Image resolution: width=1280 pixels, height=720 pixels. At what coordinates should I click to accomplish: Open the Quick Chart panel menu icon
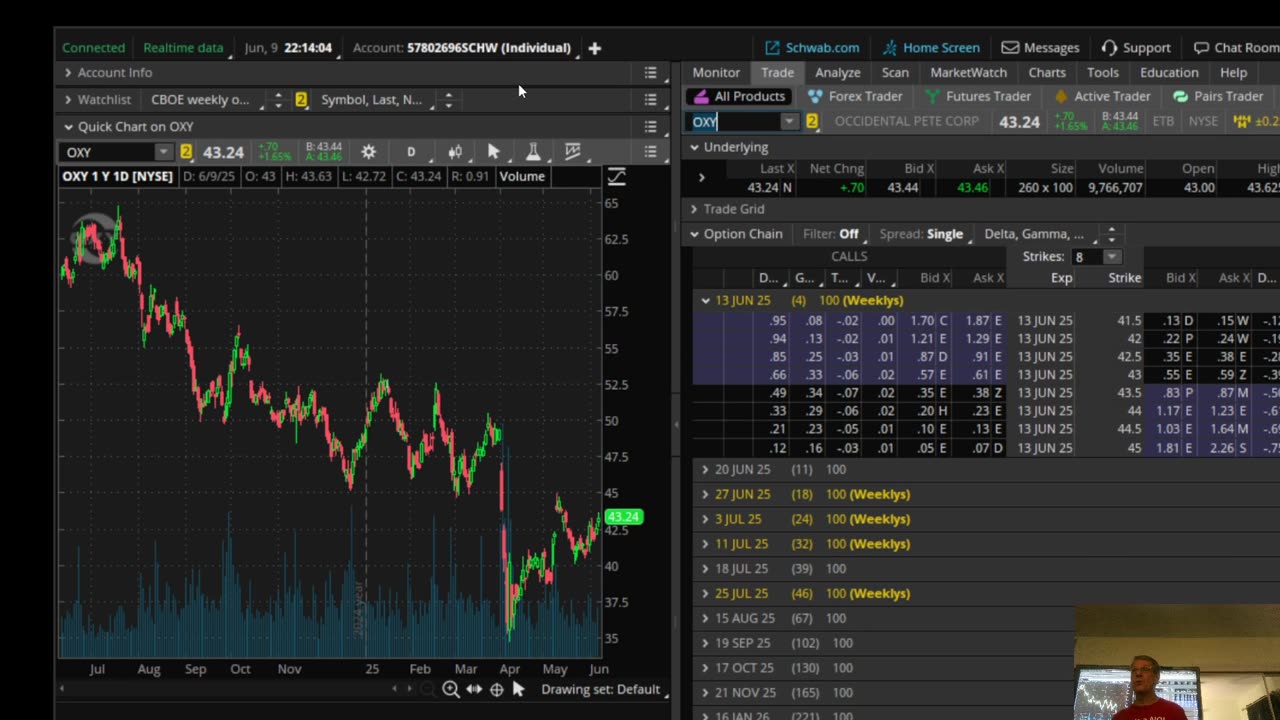[x=650, y=127]
